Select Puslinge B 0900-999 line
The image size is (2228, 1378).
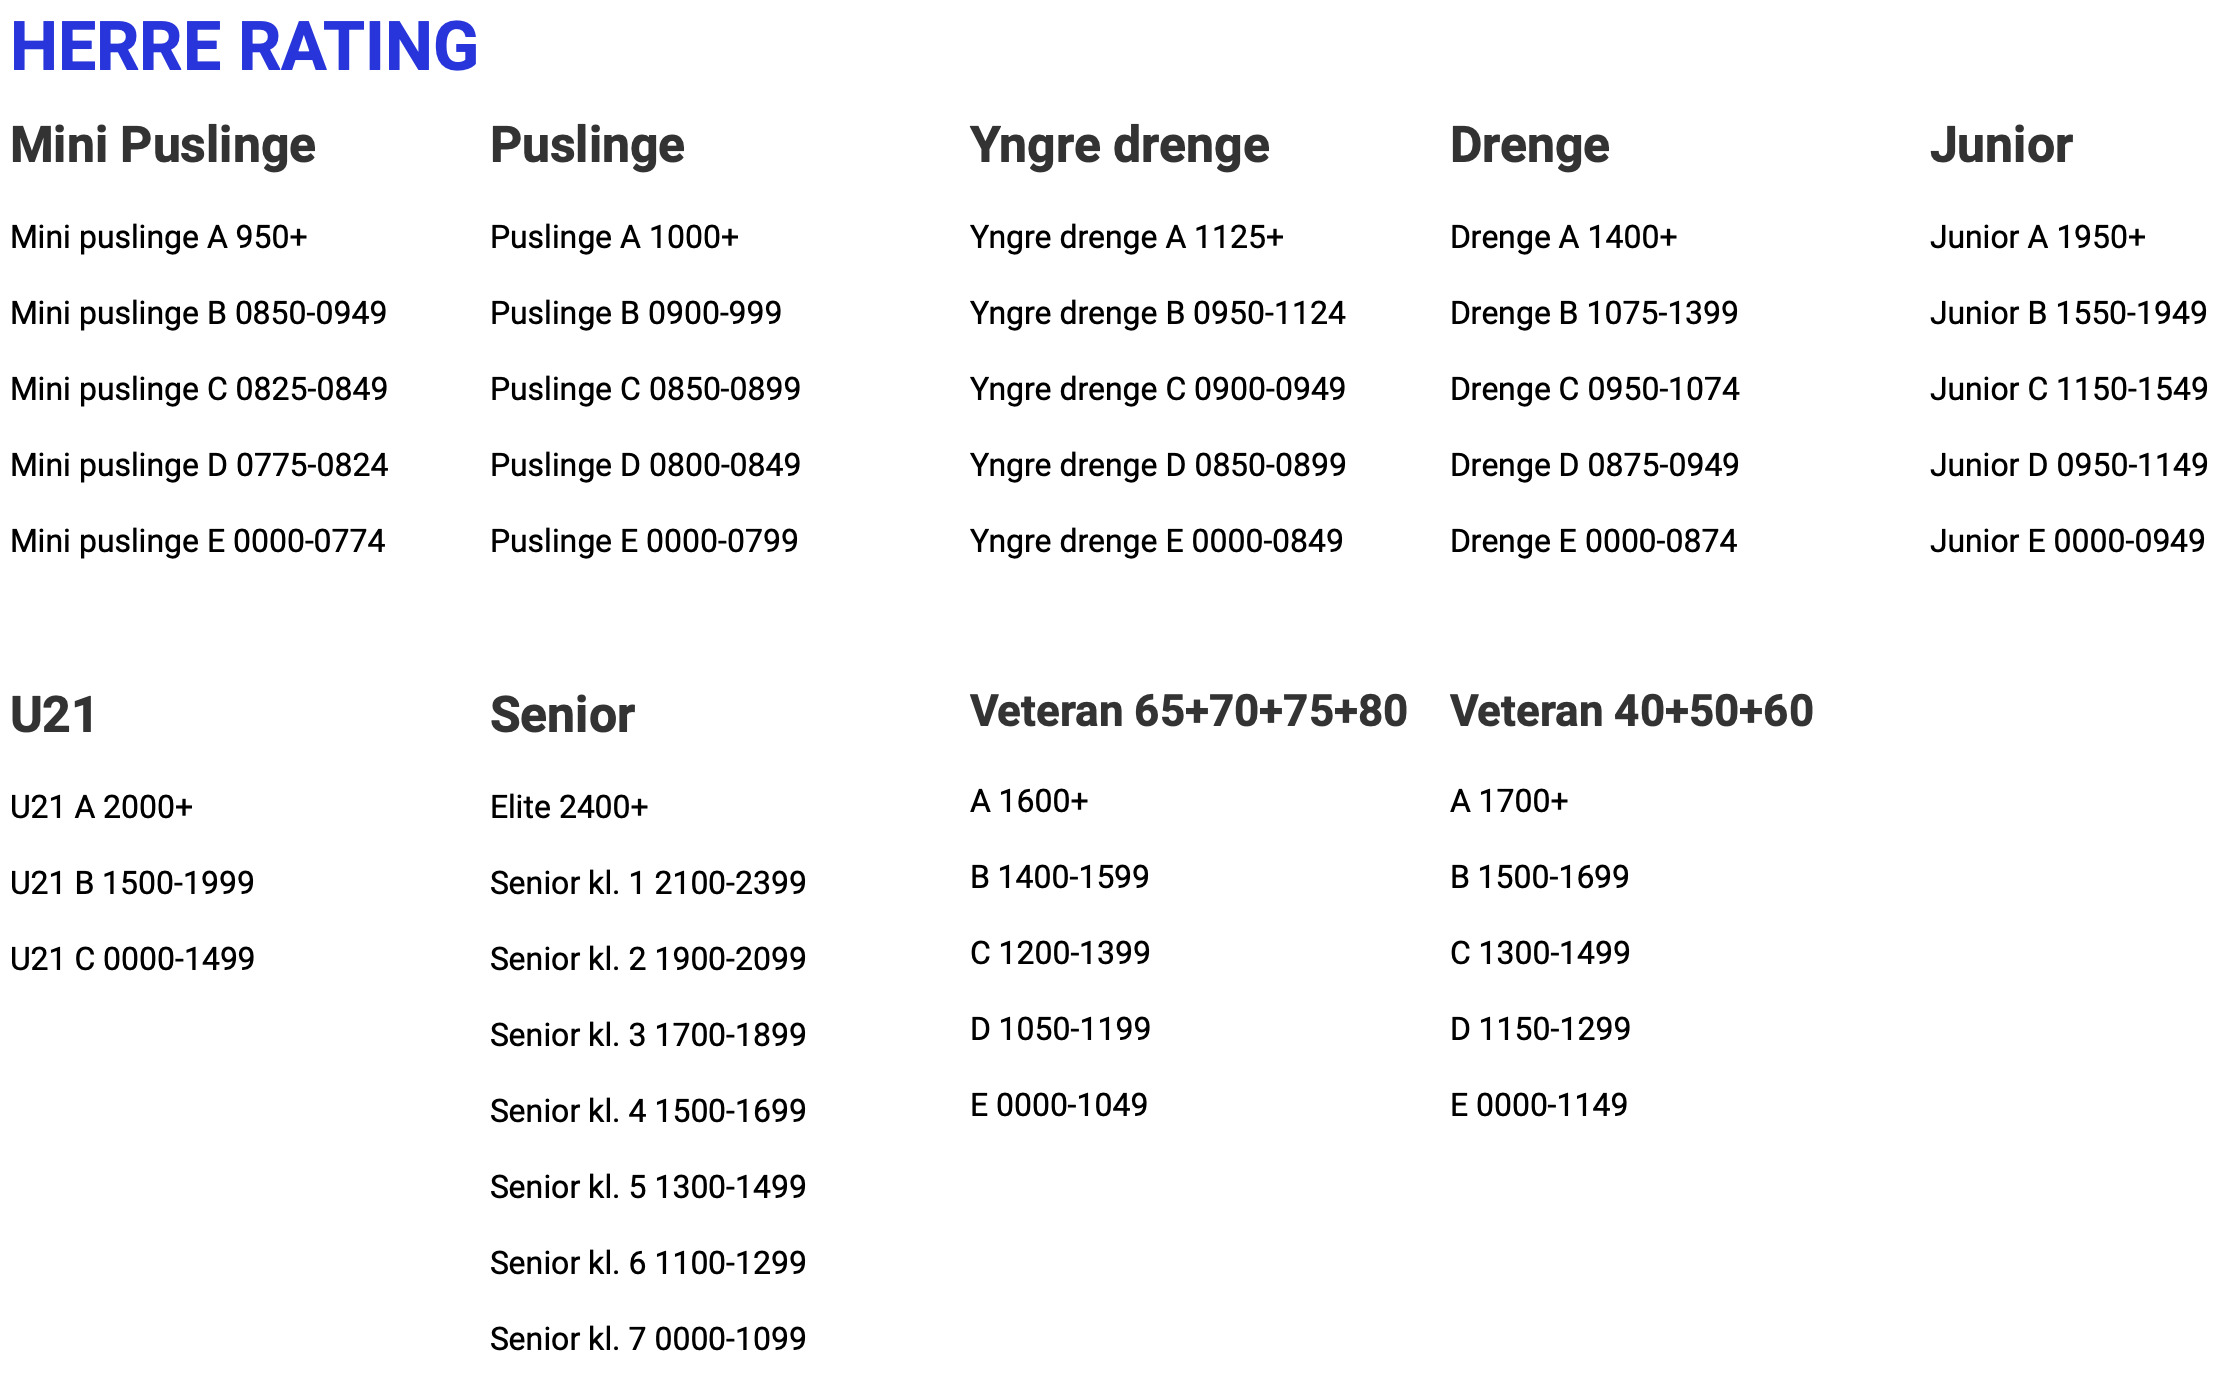click(636, 314)
